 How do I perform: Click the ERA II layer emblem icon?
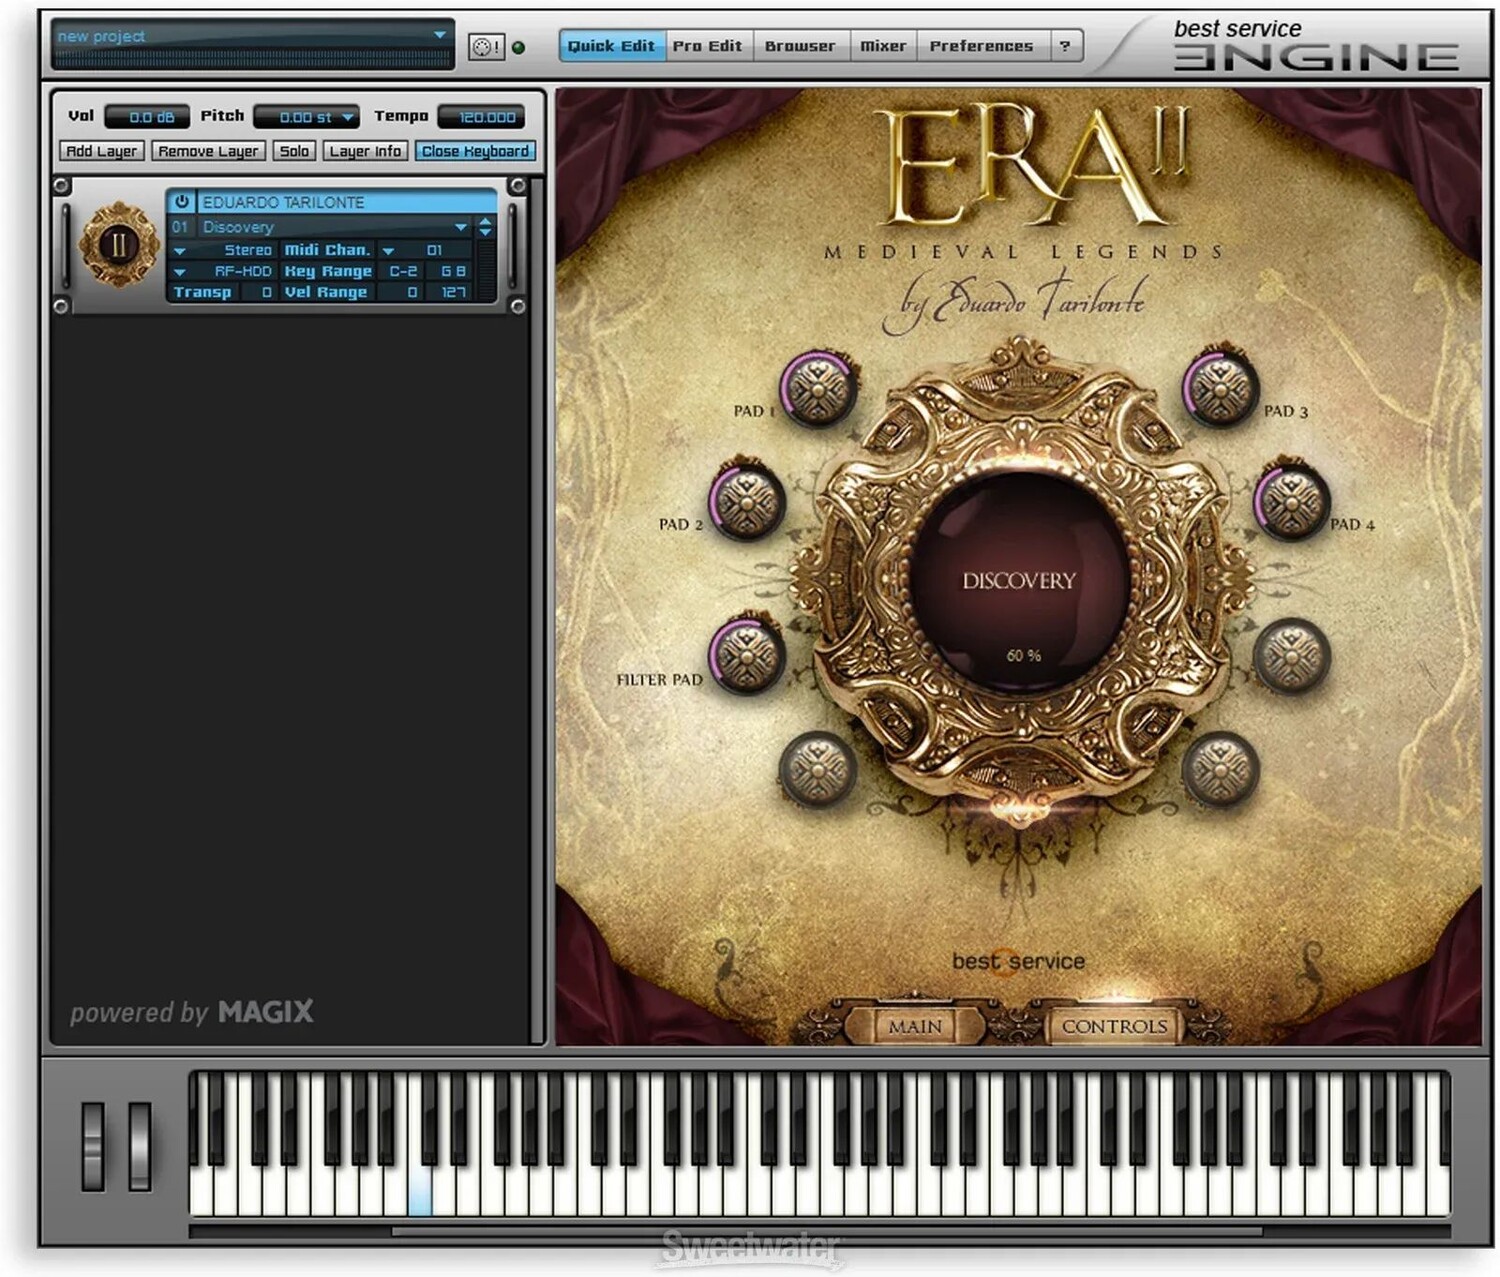click(x=119, y=245)
